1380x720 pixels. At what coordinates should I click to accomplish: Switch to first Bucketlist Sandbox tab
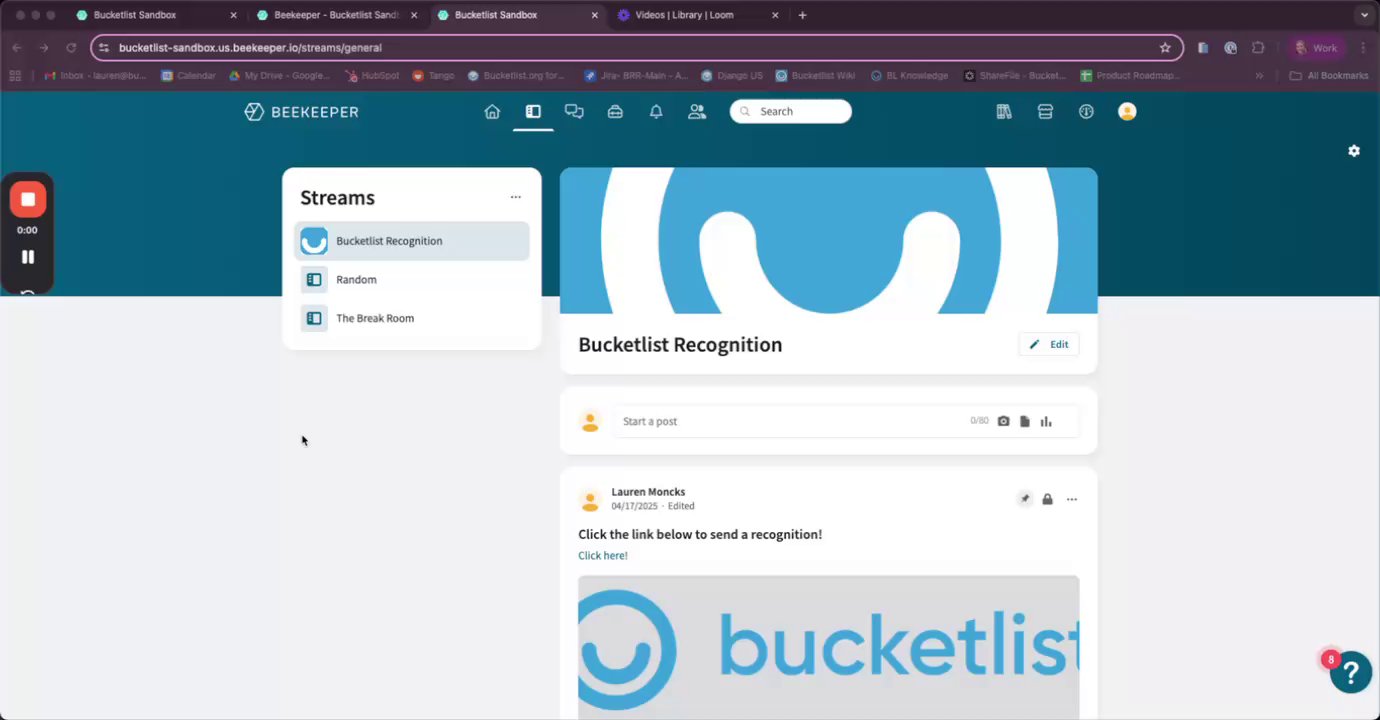[156, 15]
